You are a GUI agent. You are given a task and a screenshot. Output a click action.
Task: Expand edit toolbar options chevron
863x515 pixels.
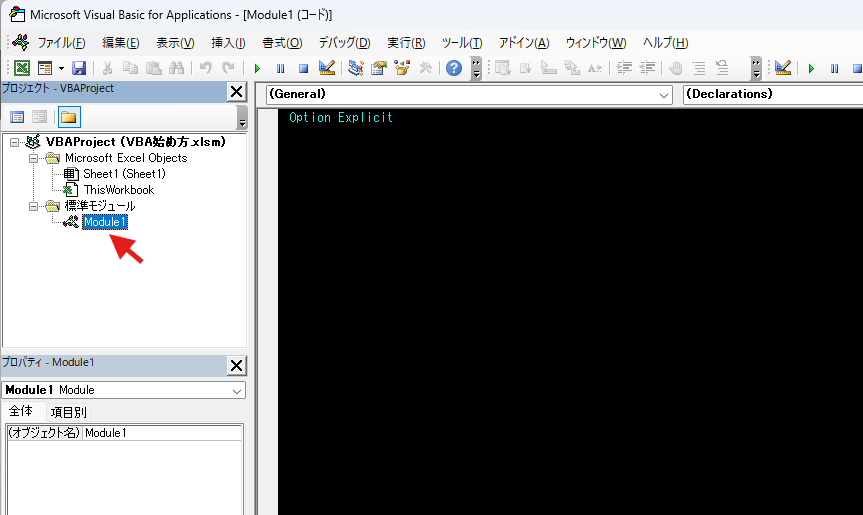click(x=756, y=68)
